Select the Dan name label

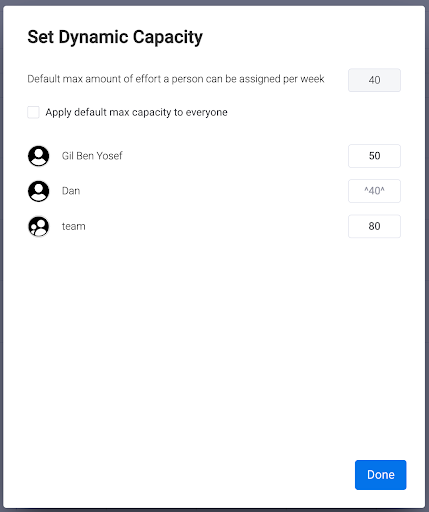tap(71, 191)
